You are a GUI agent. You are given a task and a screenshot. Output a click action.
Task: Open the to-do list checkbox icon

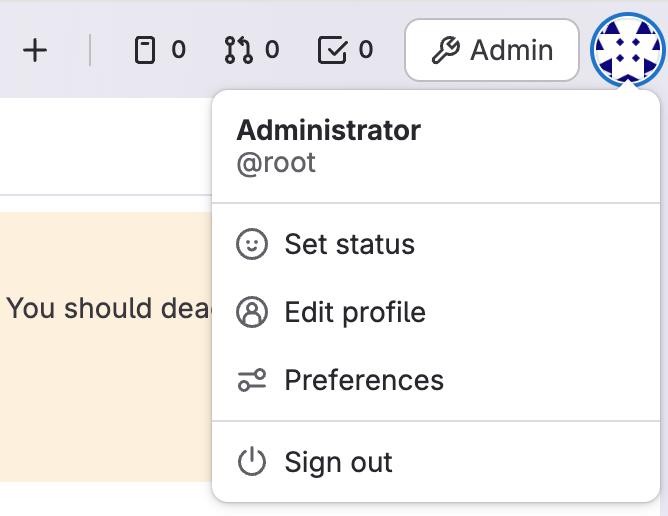tap(331, 50)
